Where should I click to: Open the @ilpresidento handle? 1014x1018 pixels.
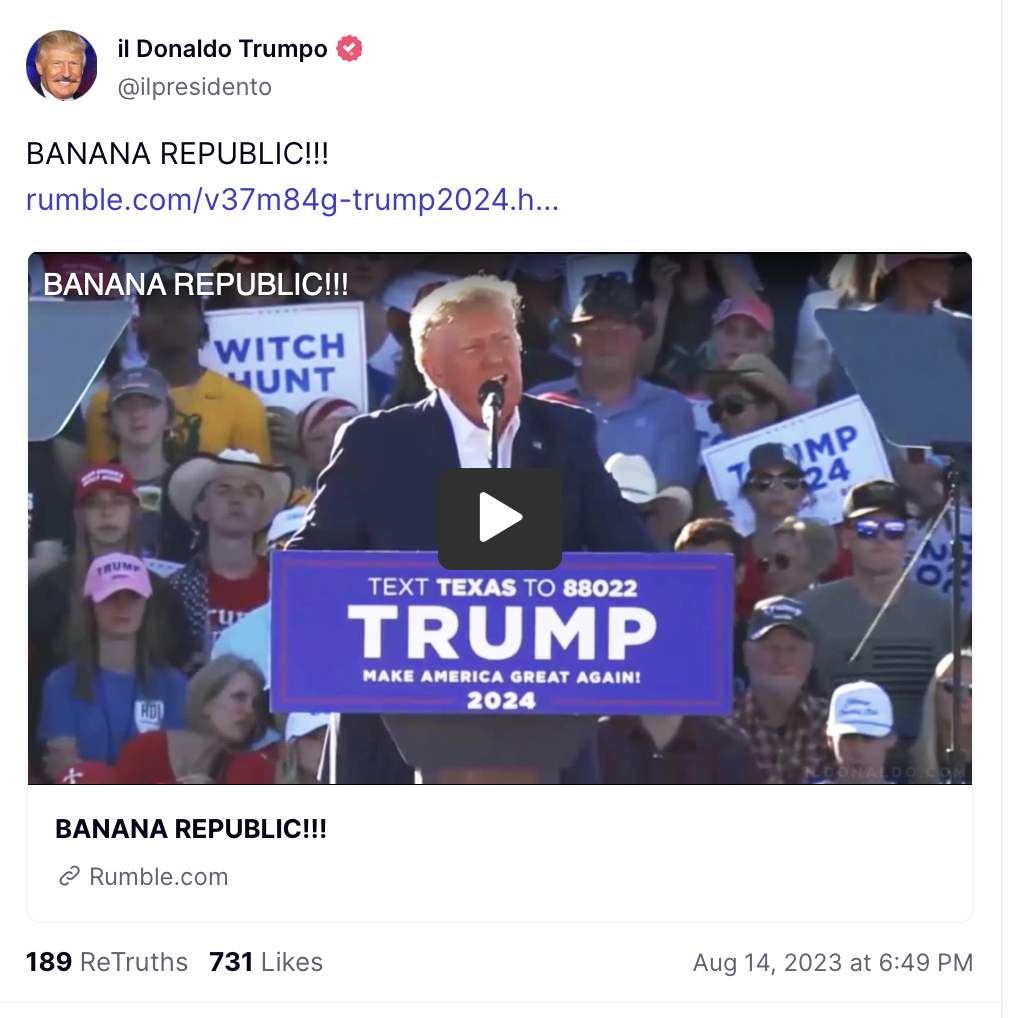(x=194, y=87)
